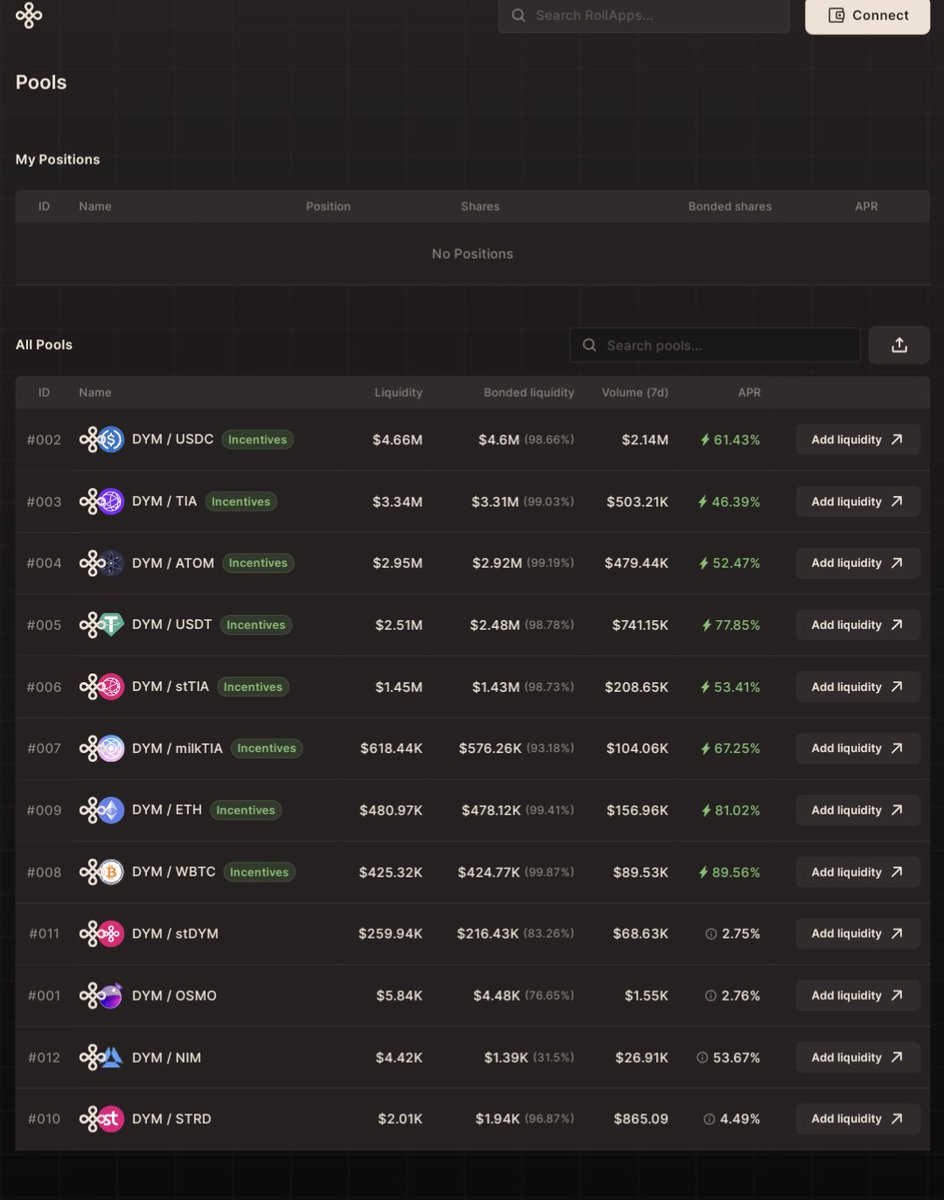Click the No Positions message
Screen dimensions: 944x1200
(x=472, y=254)
